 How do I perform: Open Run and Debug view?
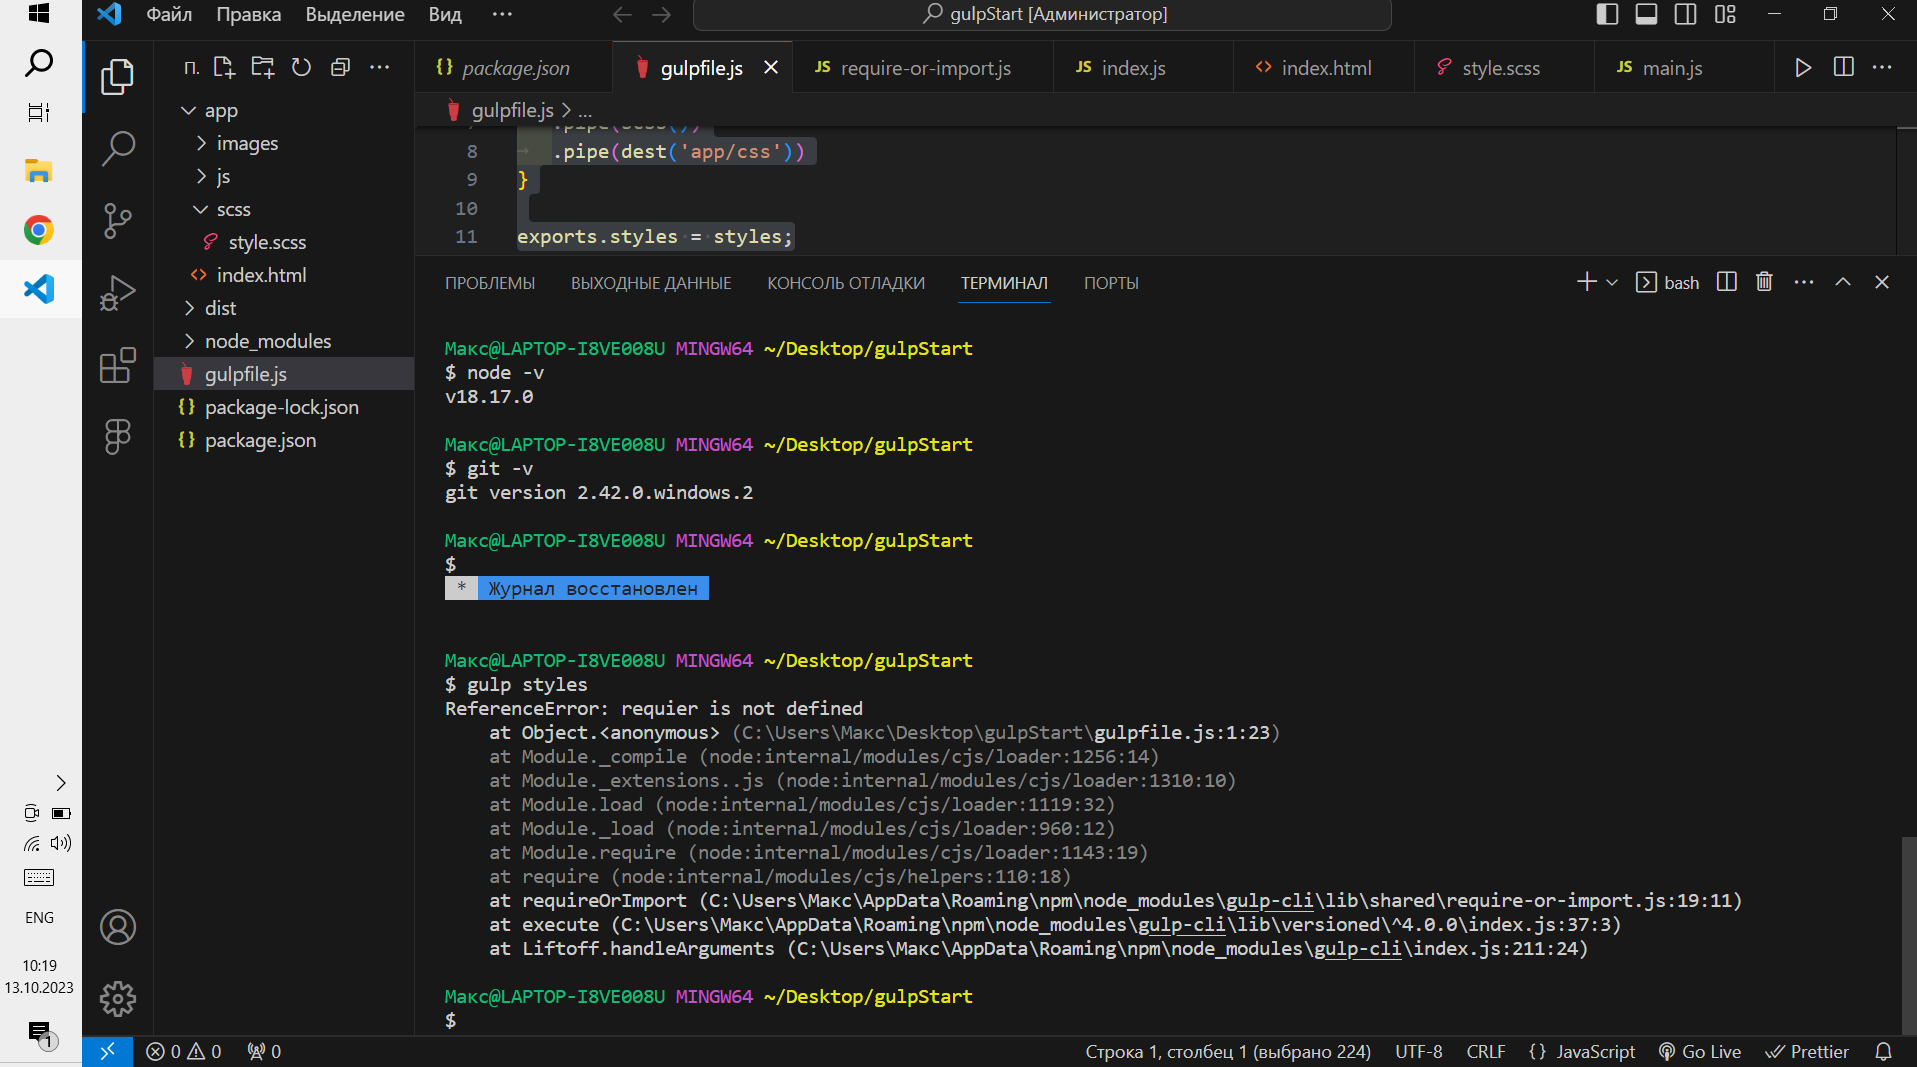tap(118, 293)
